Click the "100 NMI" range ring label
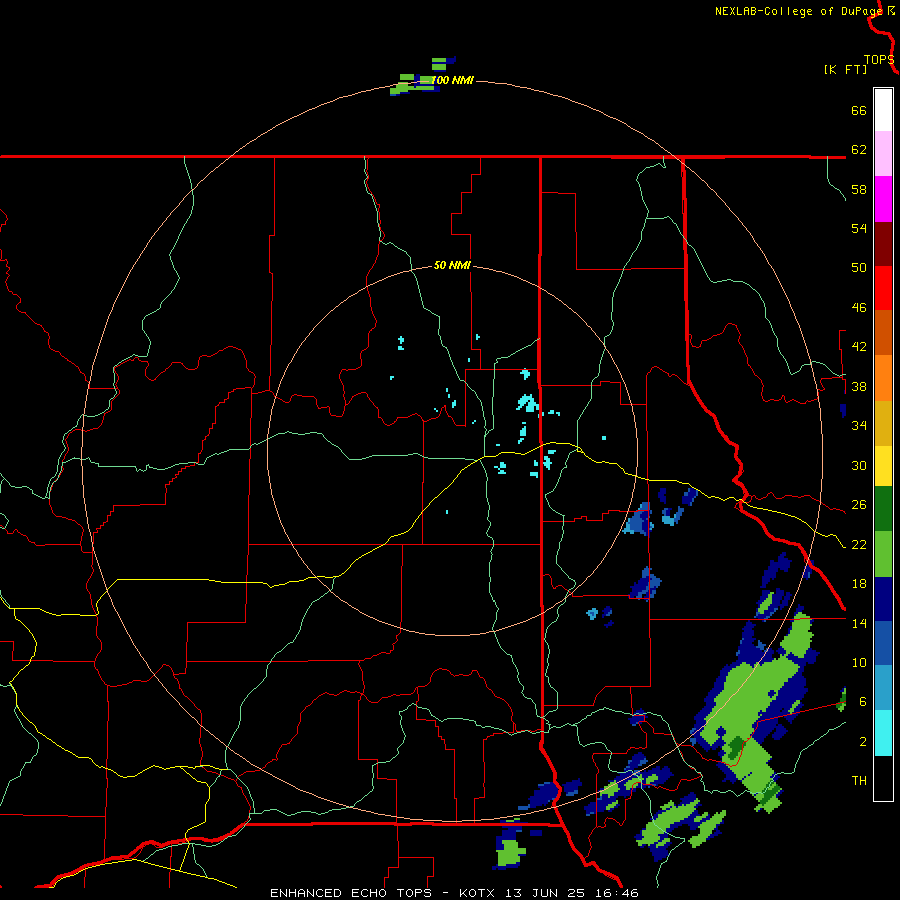 pos(452,80)
